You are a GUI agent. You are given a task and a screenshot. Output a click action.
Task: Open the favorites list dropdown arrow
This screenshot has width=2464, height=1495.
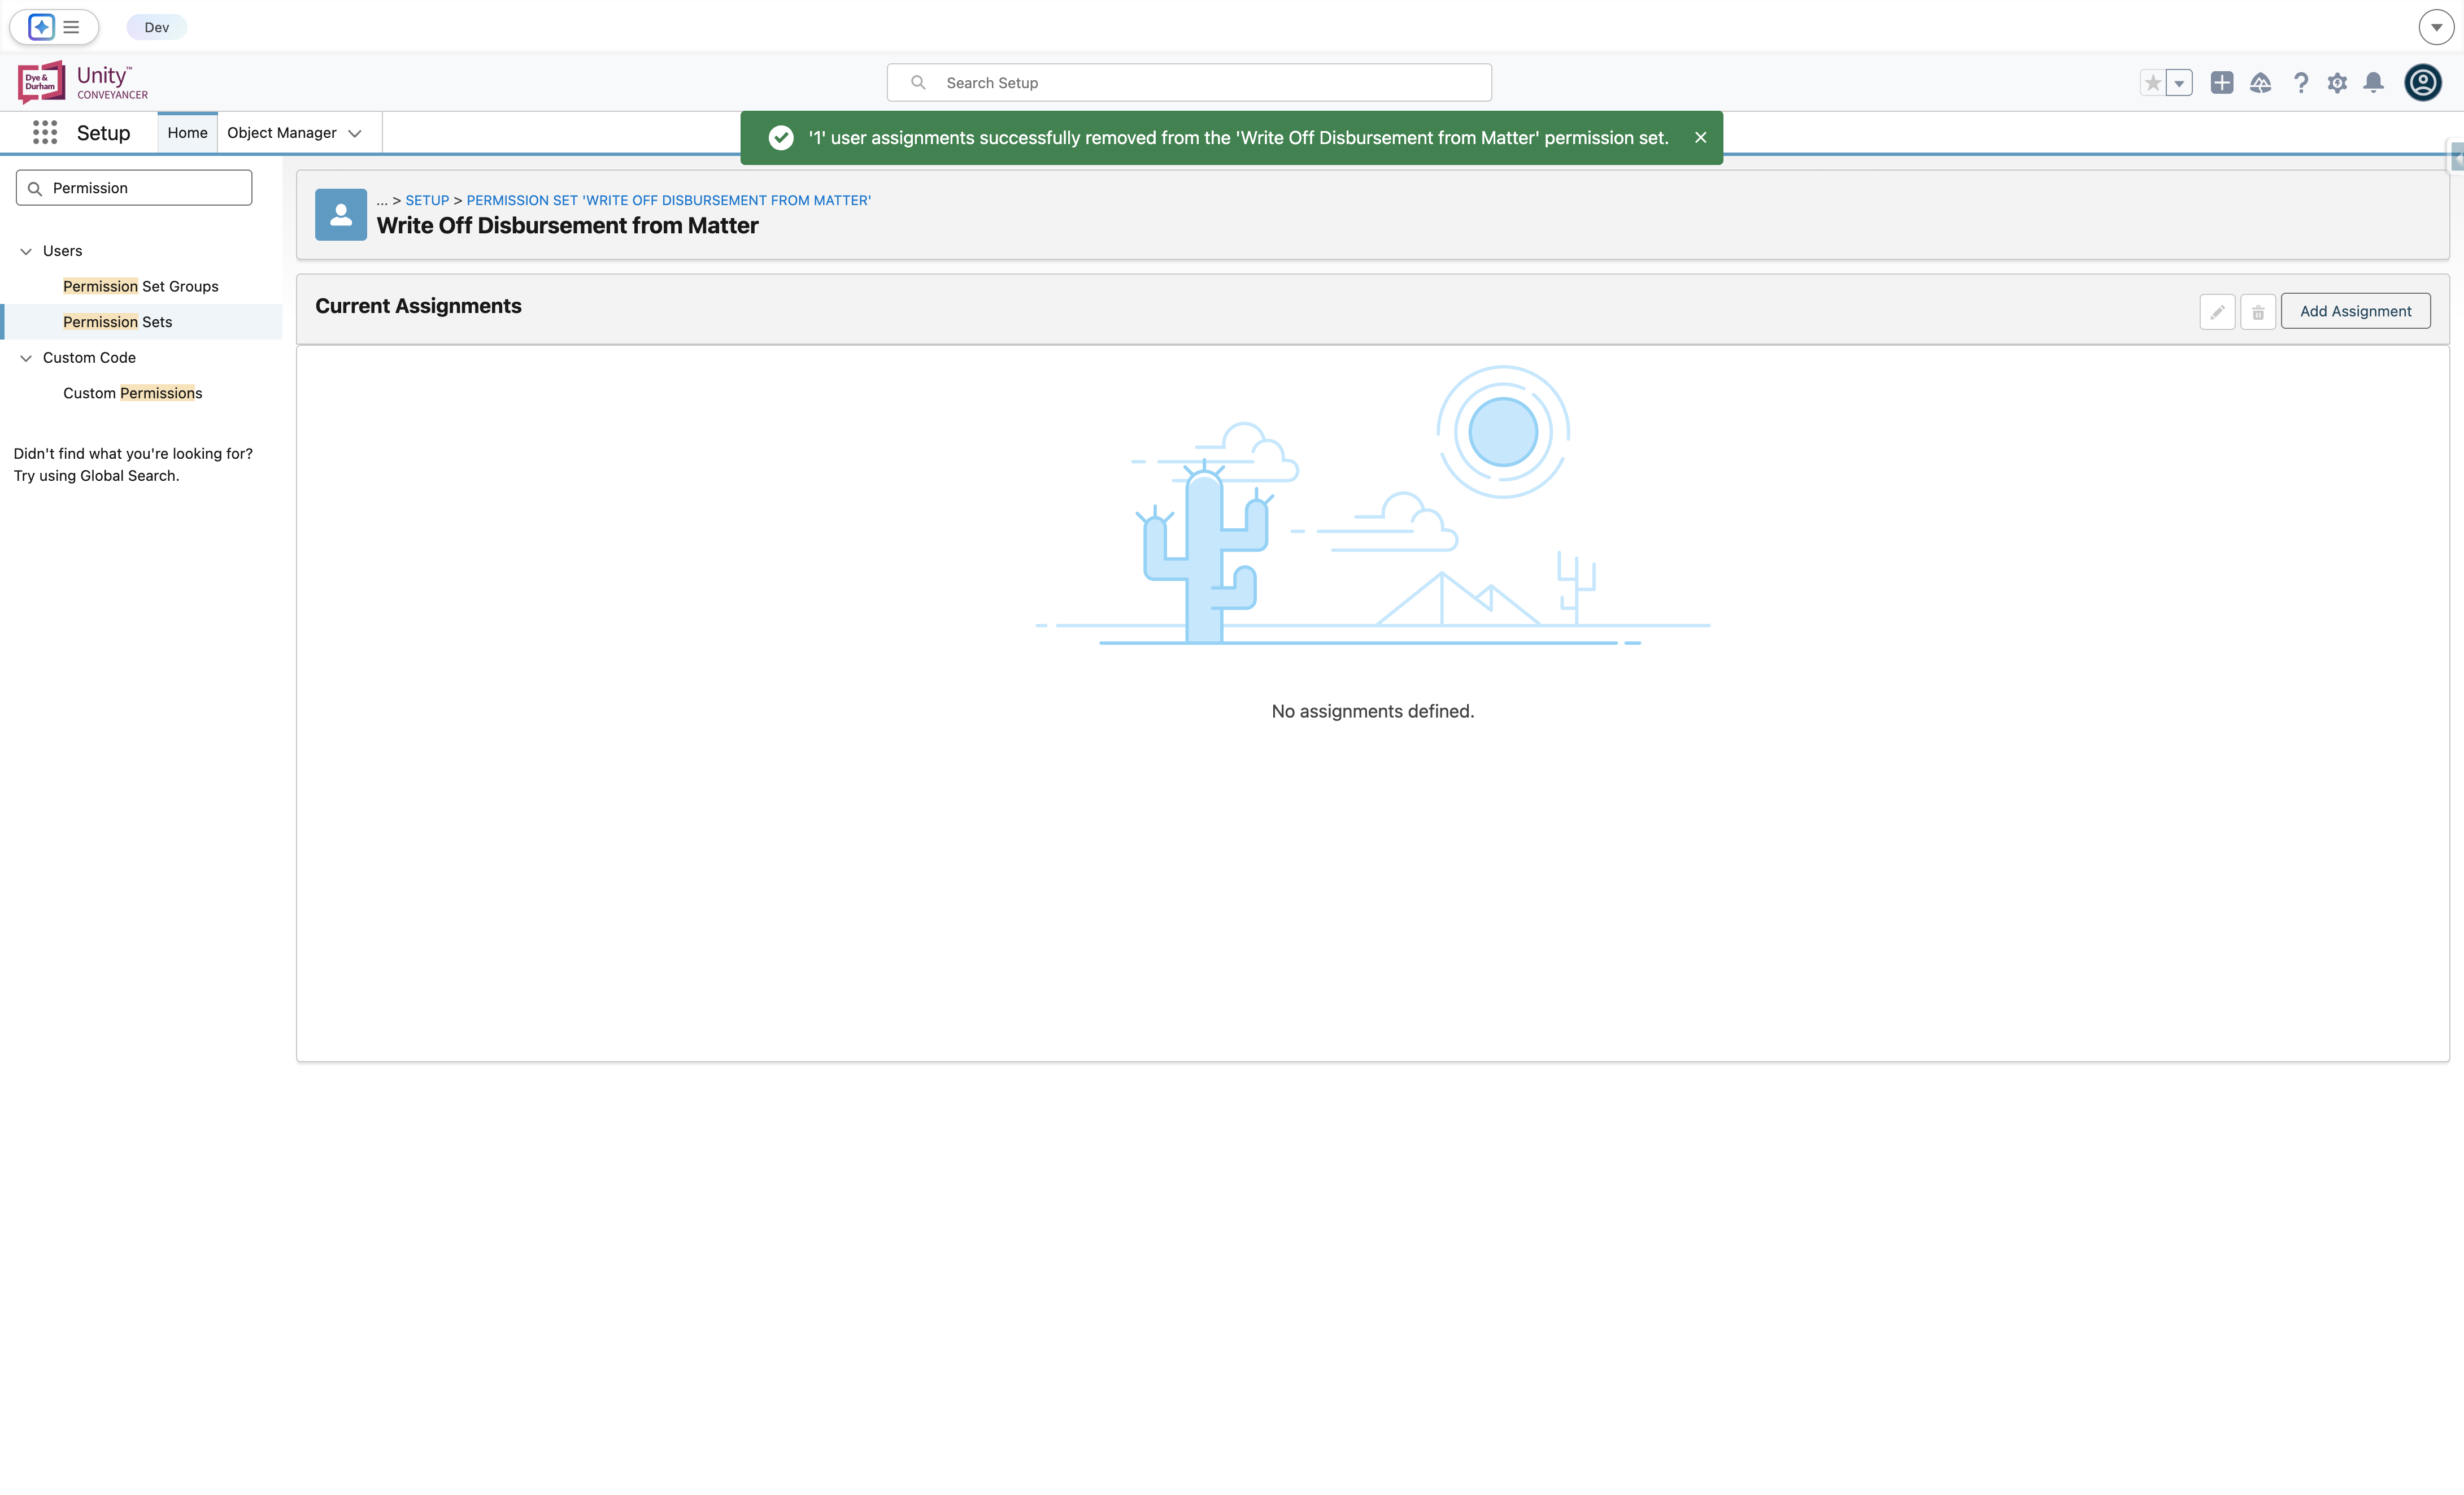coord(2179,83)
